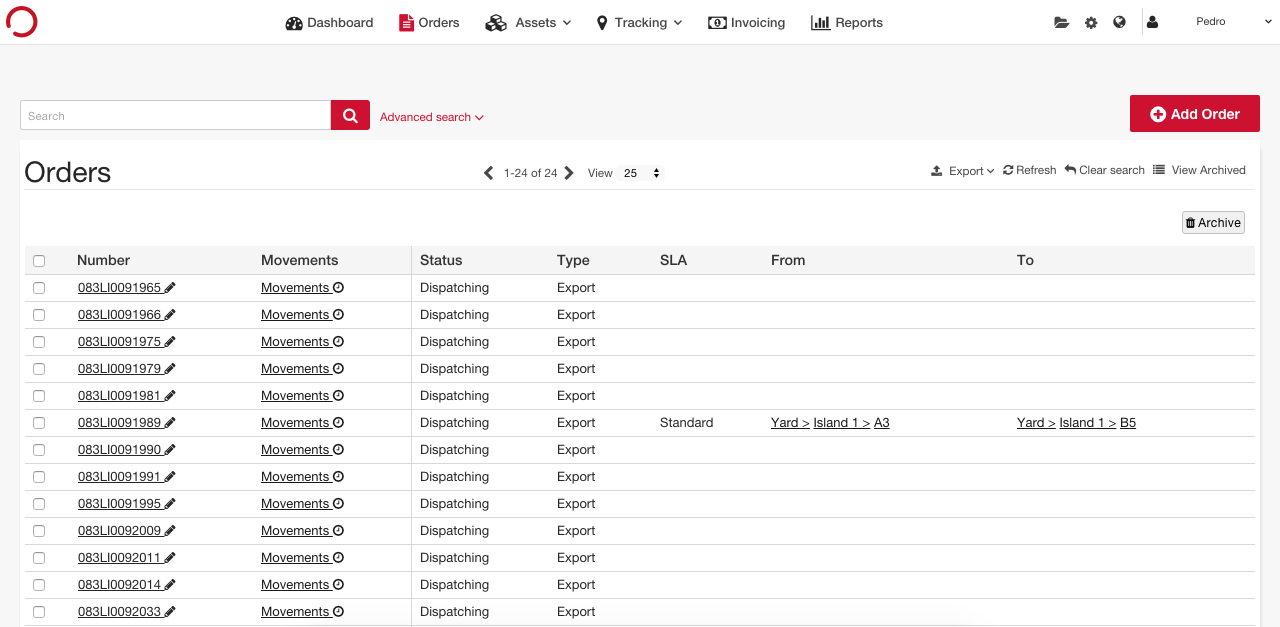This screenshot has width=1280, height=627.
Task: Open the Export dropdown
Action: (963, 171)
